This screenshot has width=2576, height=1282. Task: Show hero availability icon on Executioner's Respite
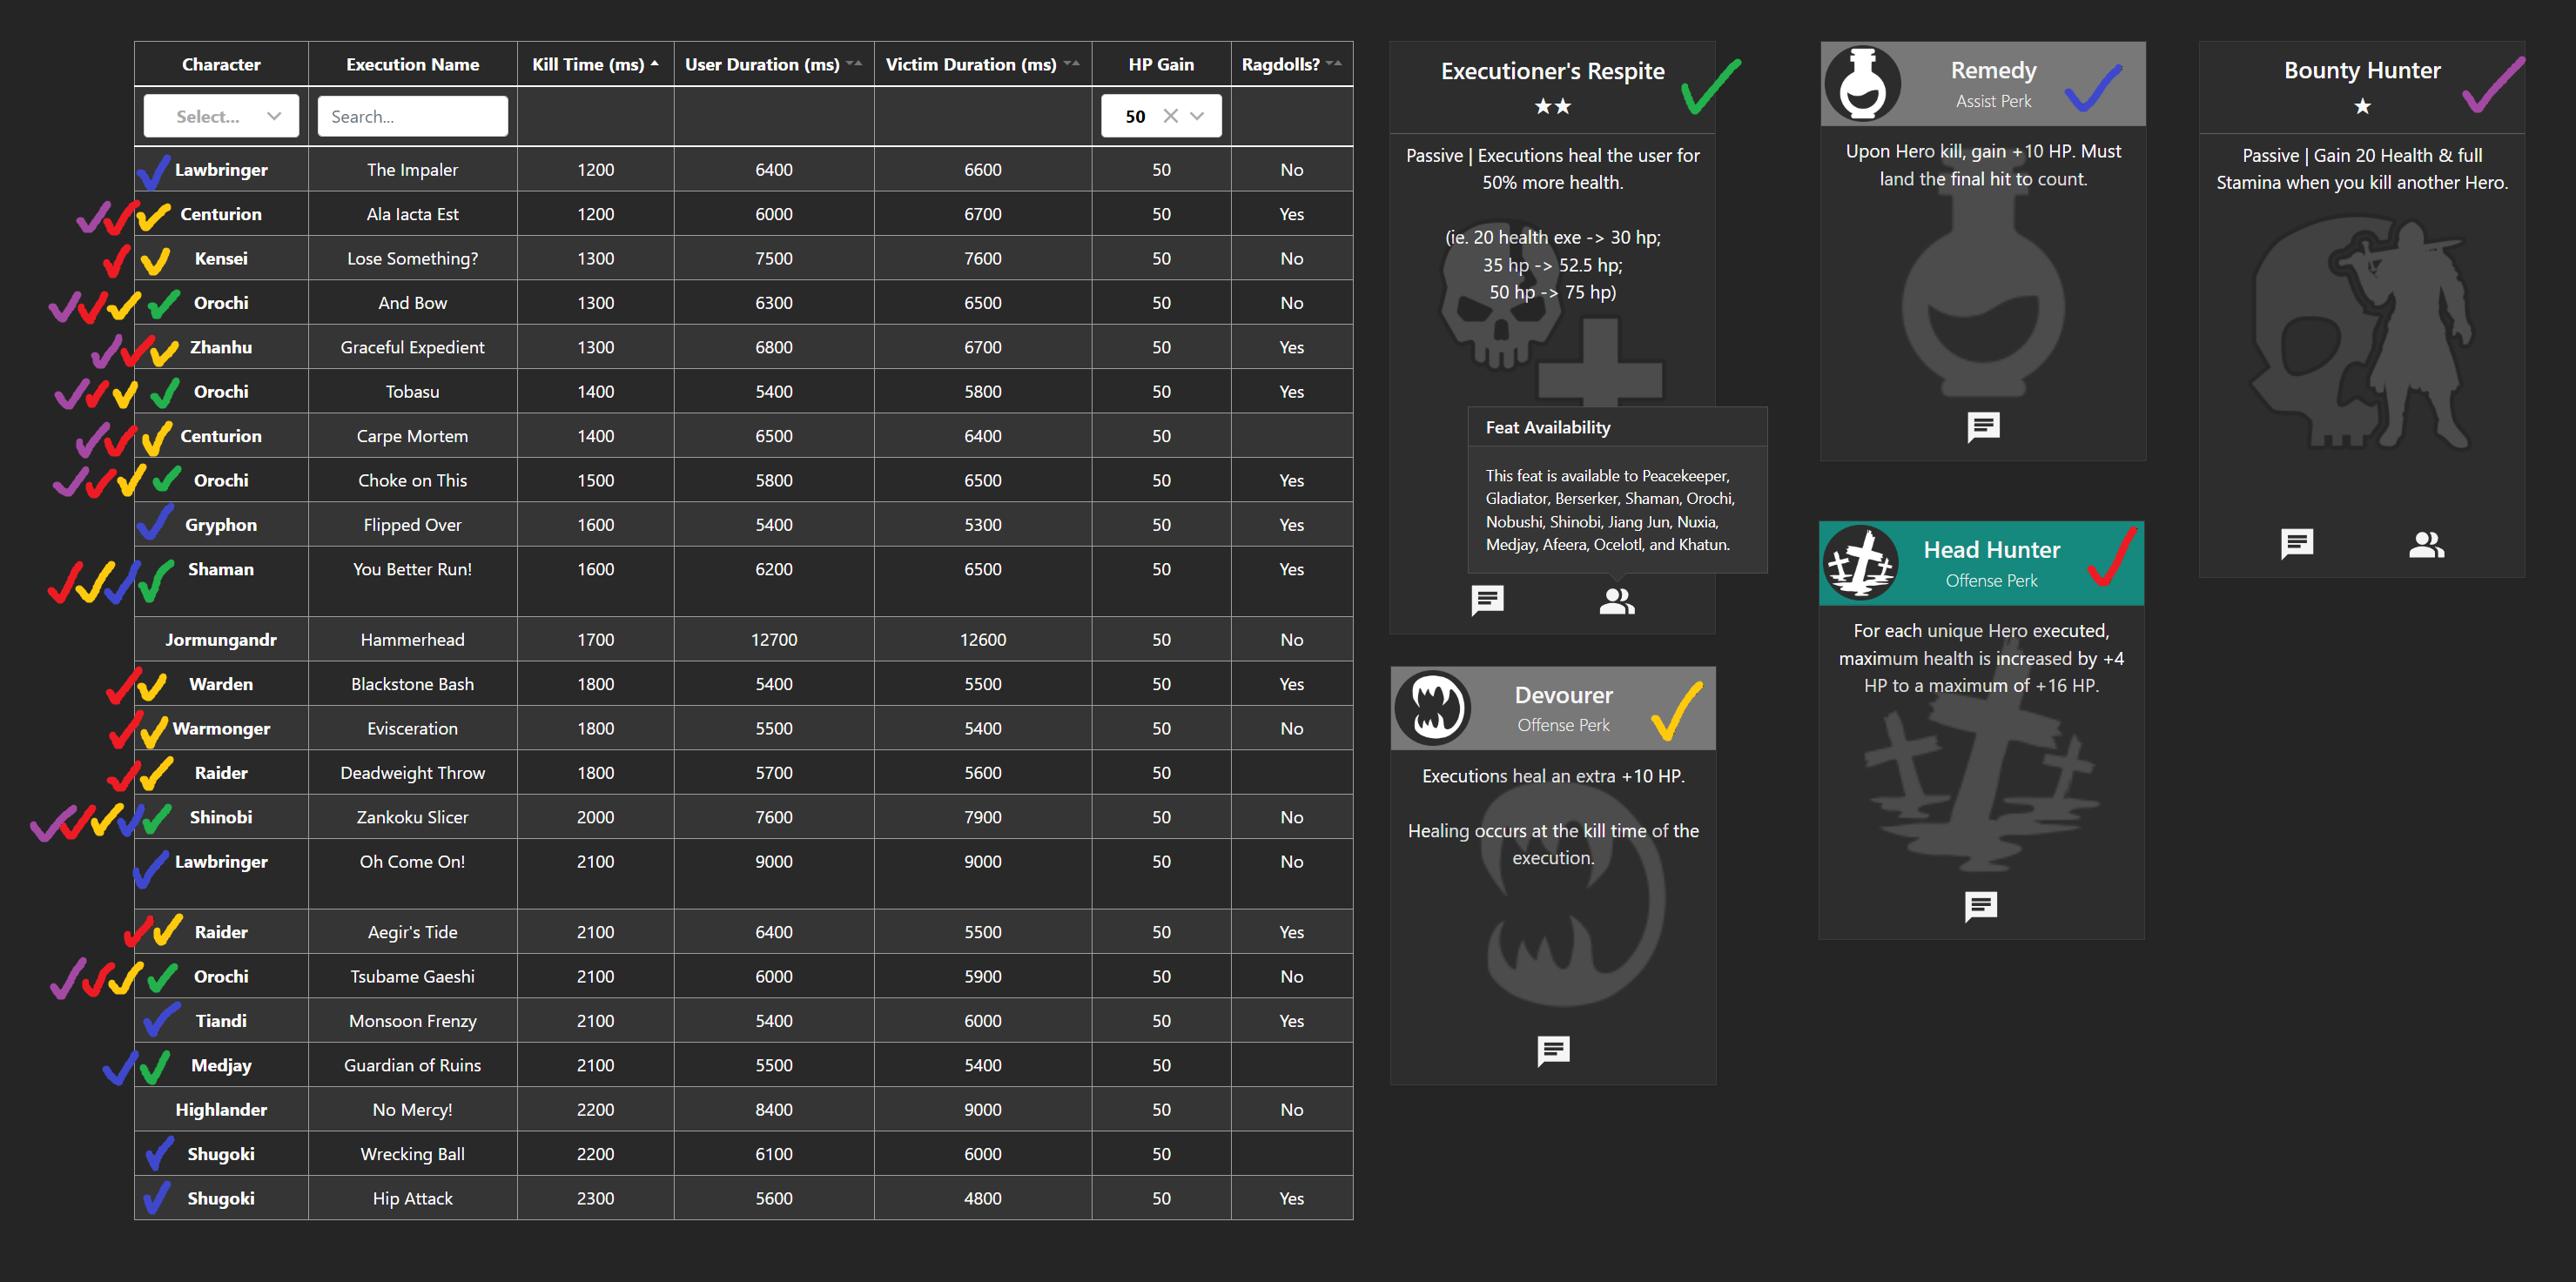tap(1616, 600)
